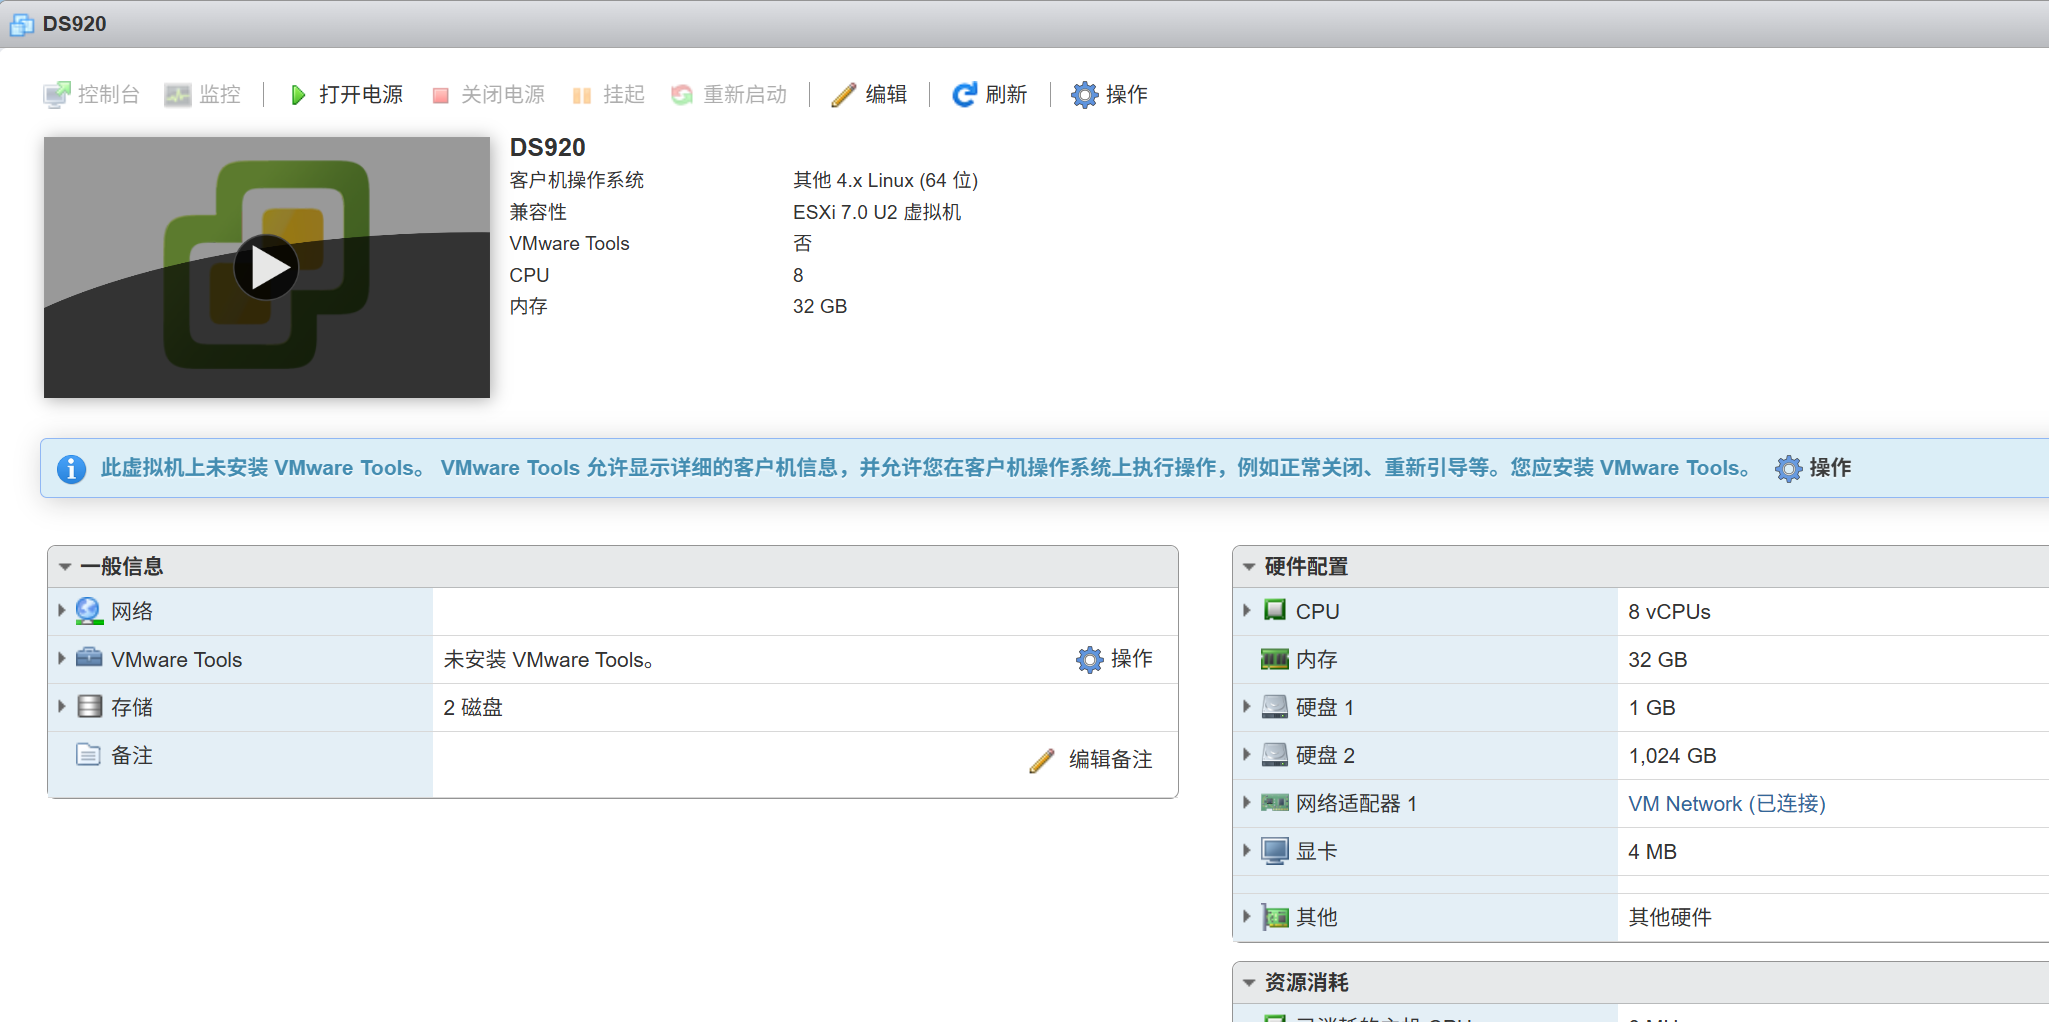
Task: Expand 硬盘 2 hardware details
Action: (1246, 755)
